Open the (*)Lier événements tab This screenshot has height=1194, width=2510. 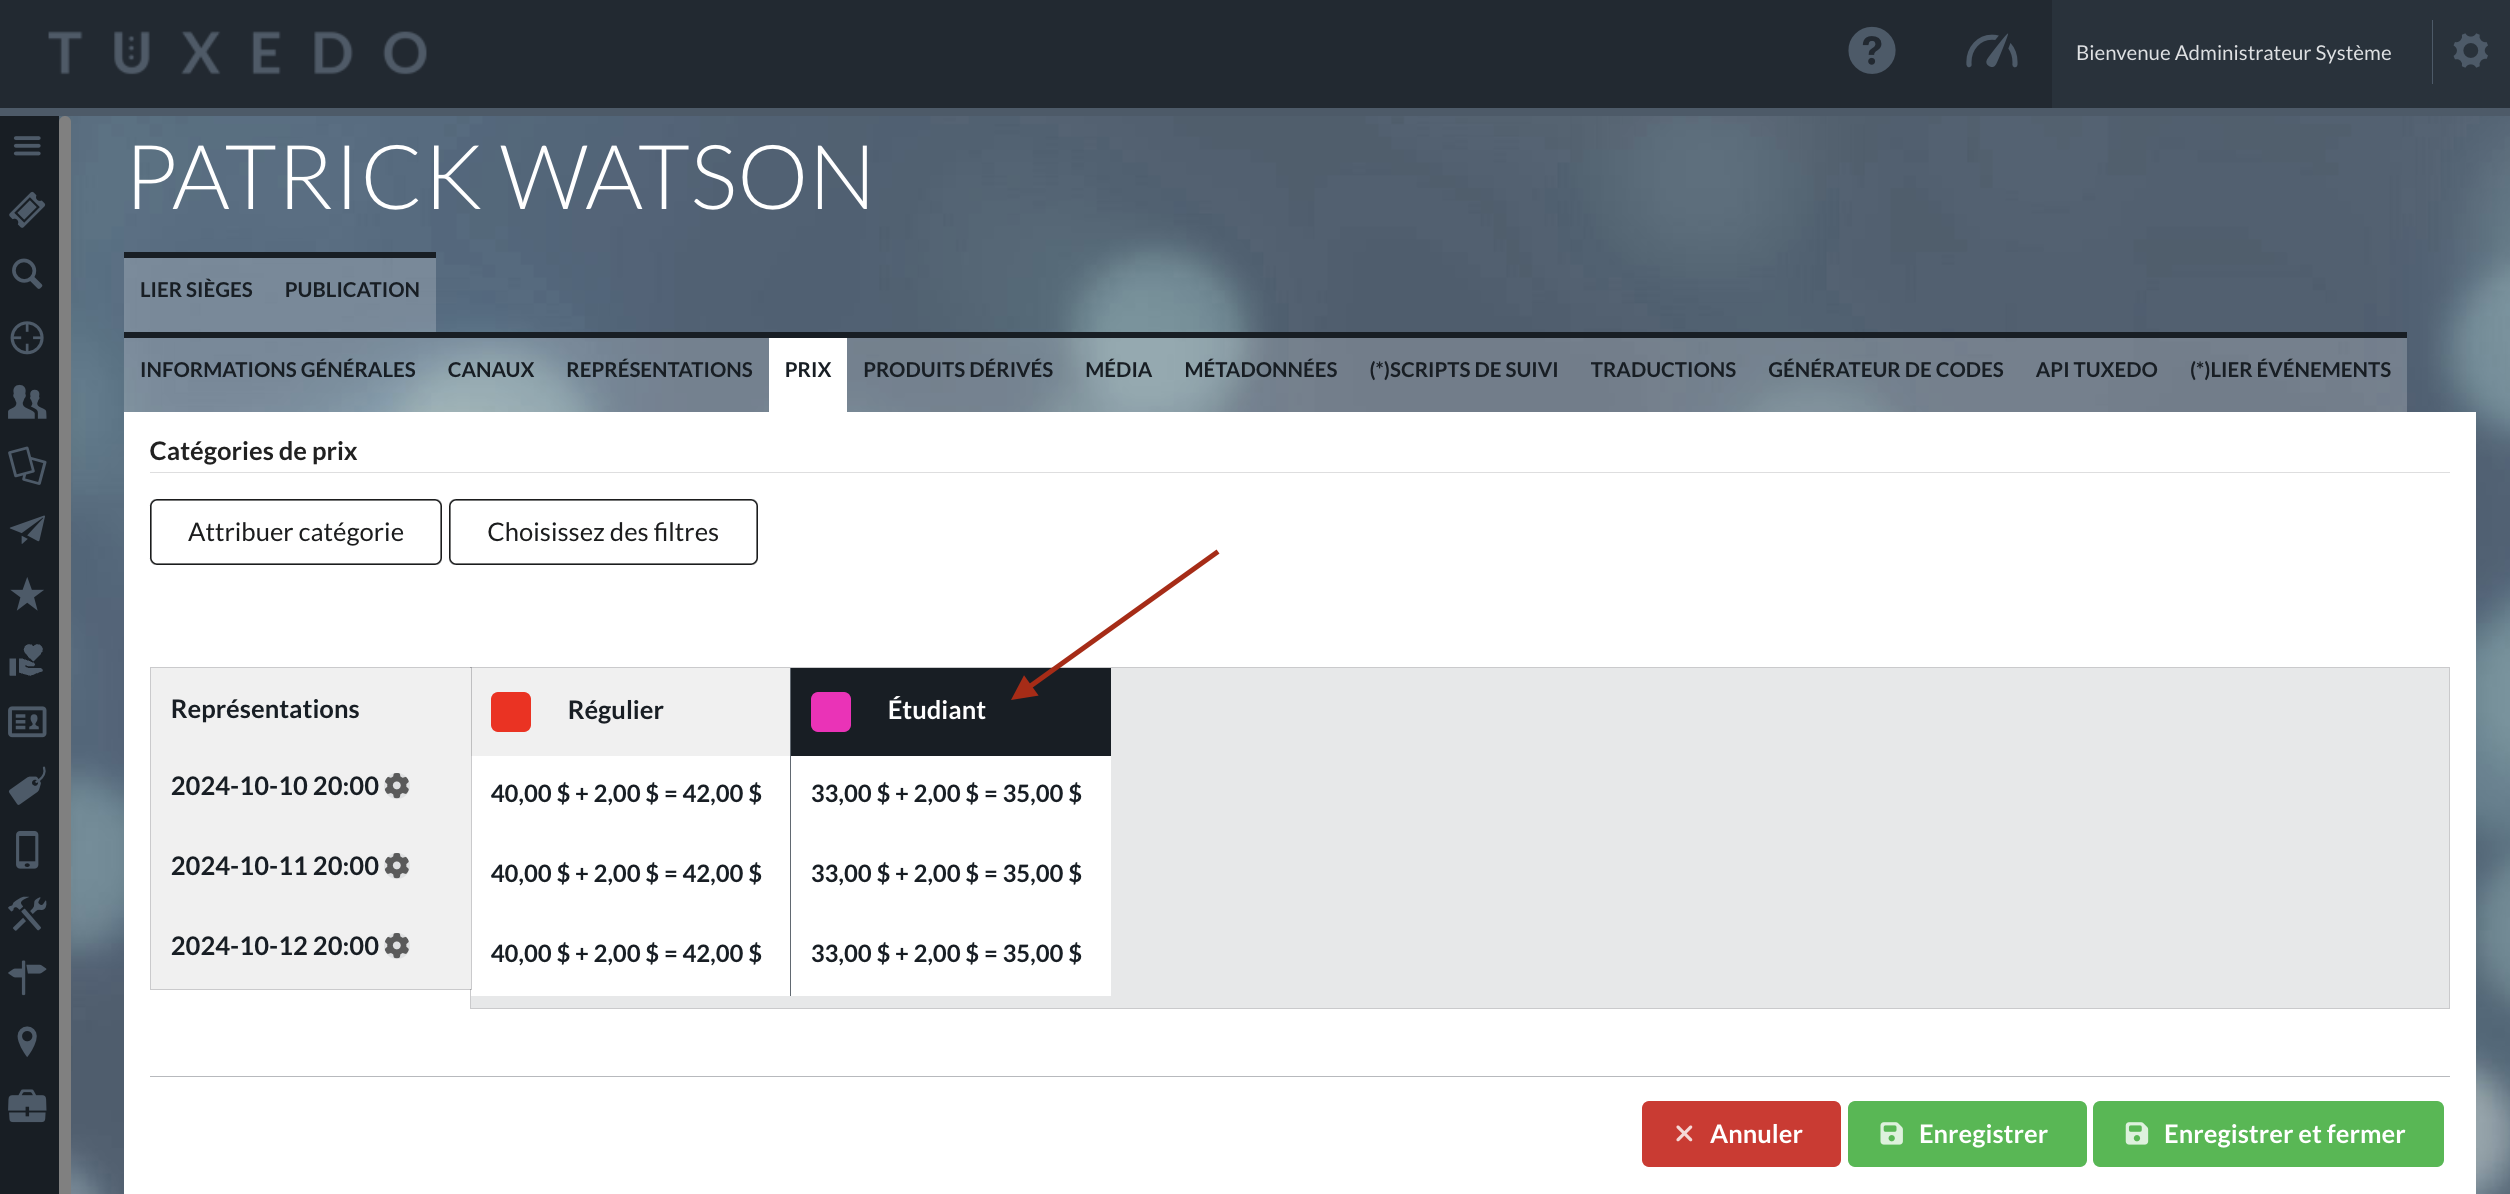click(2290, 370)
